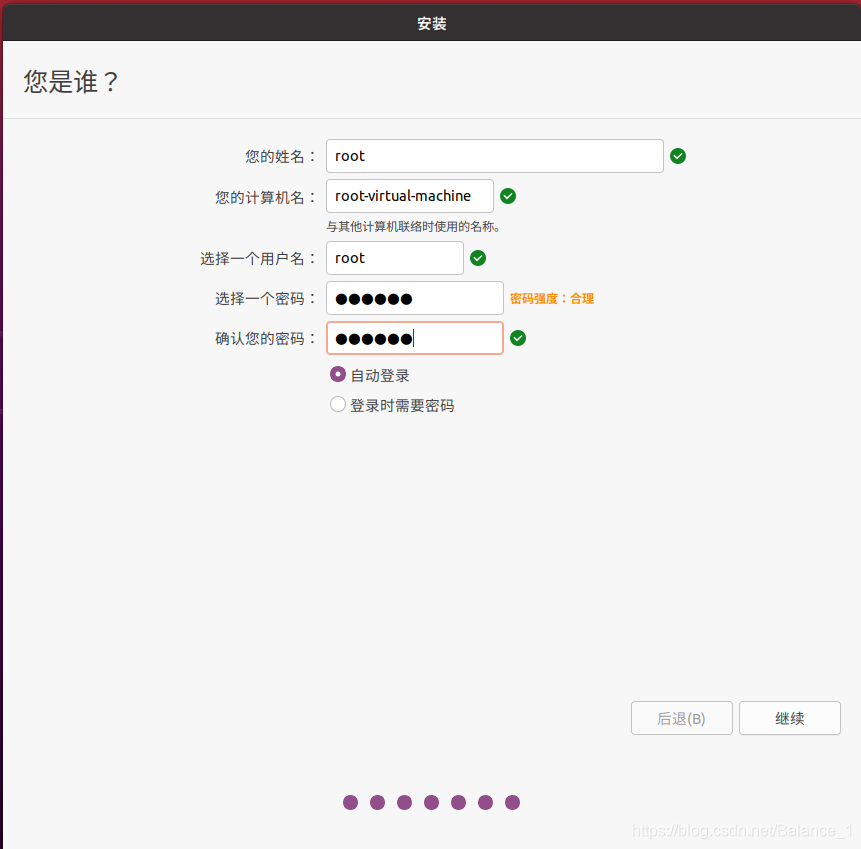Click the last purple progress dot
Screen dimensions: 861x849
[512, 802]
